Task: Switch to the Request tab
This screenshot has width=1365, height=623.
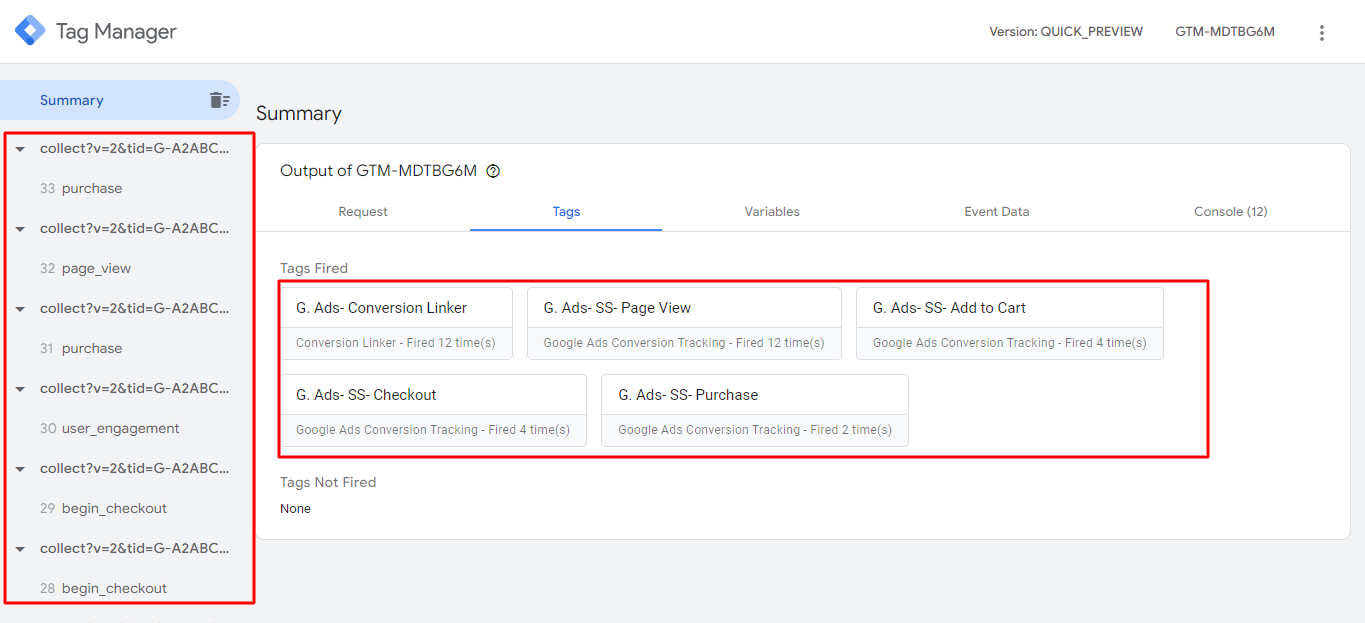Action: 363,211
